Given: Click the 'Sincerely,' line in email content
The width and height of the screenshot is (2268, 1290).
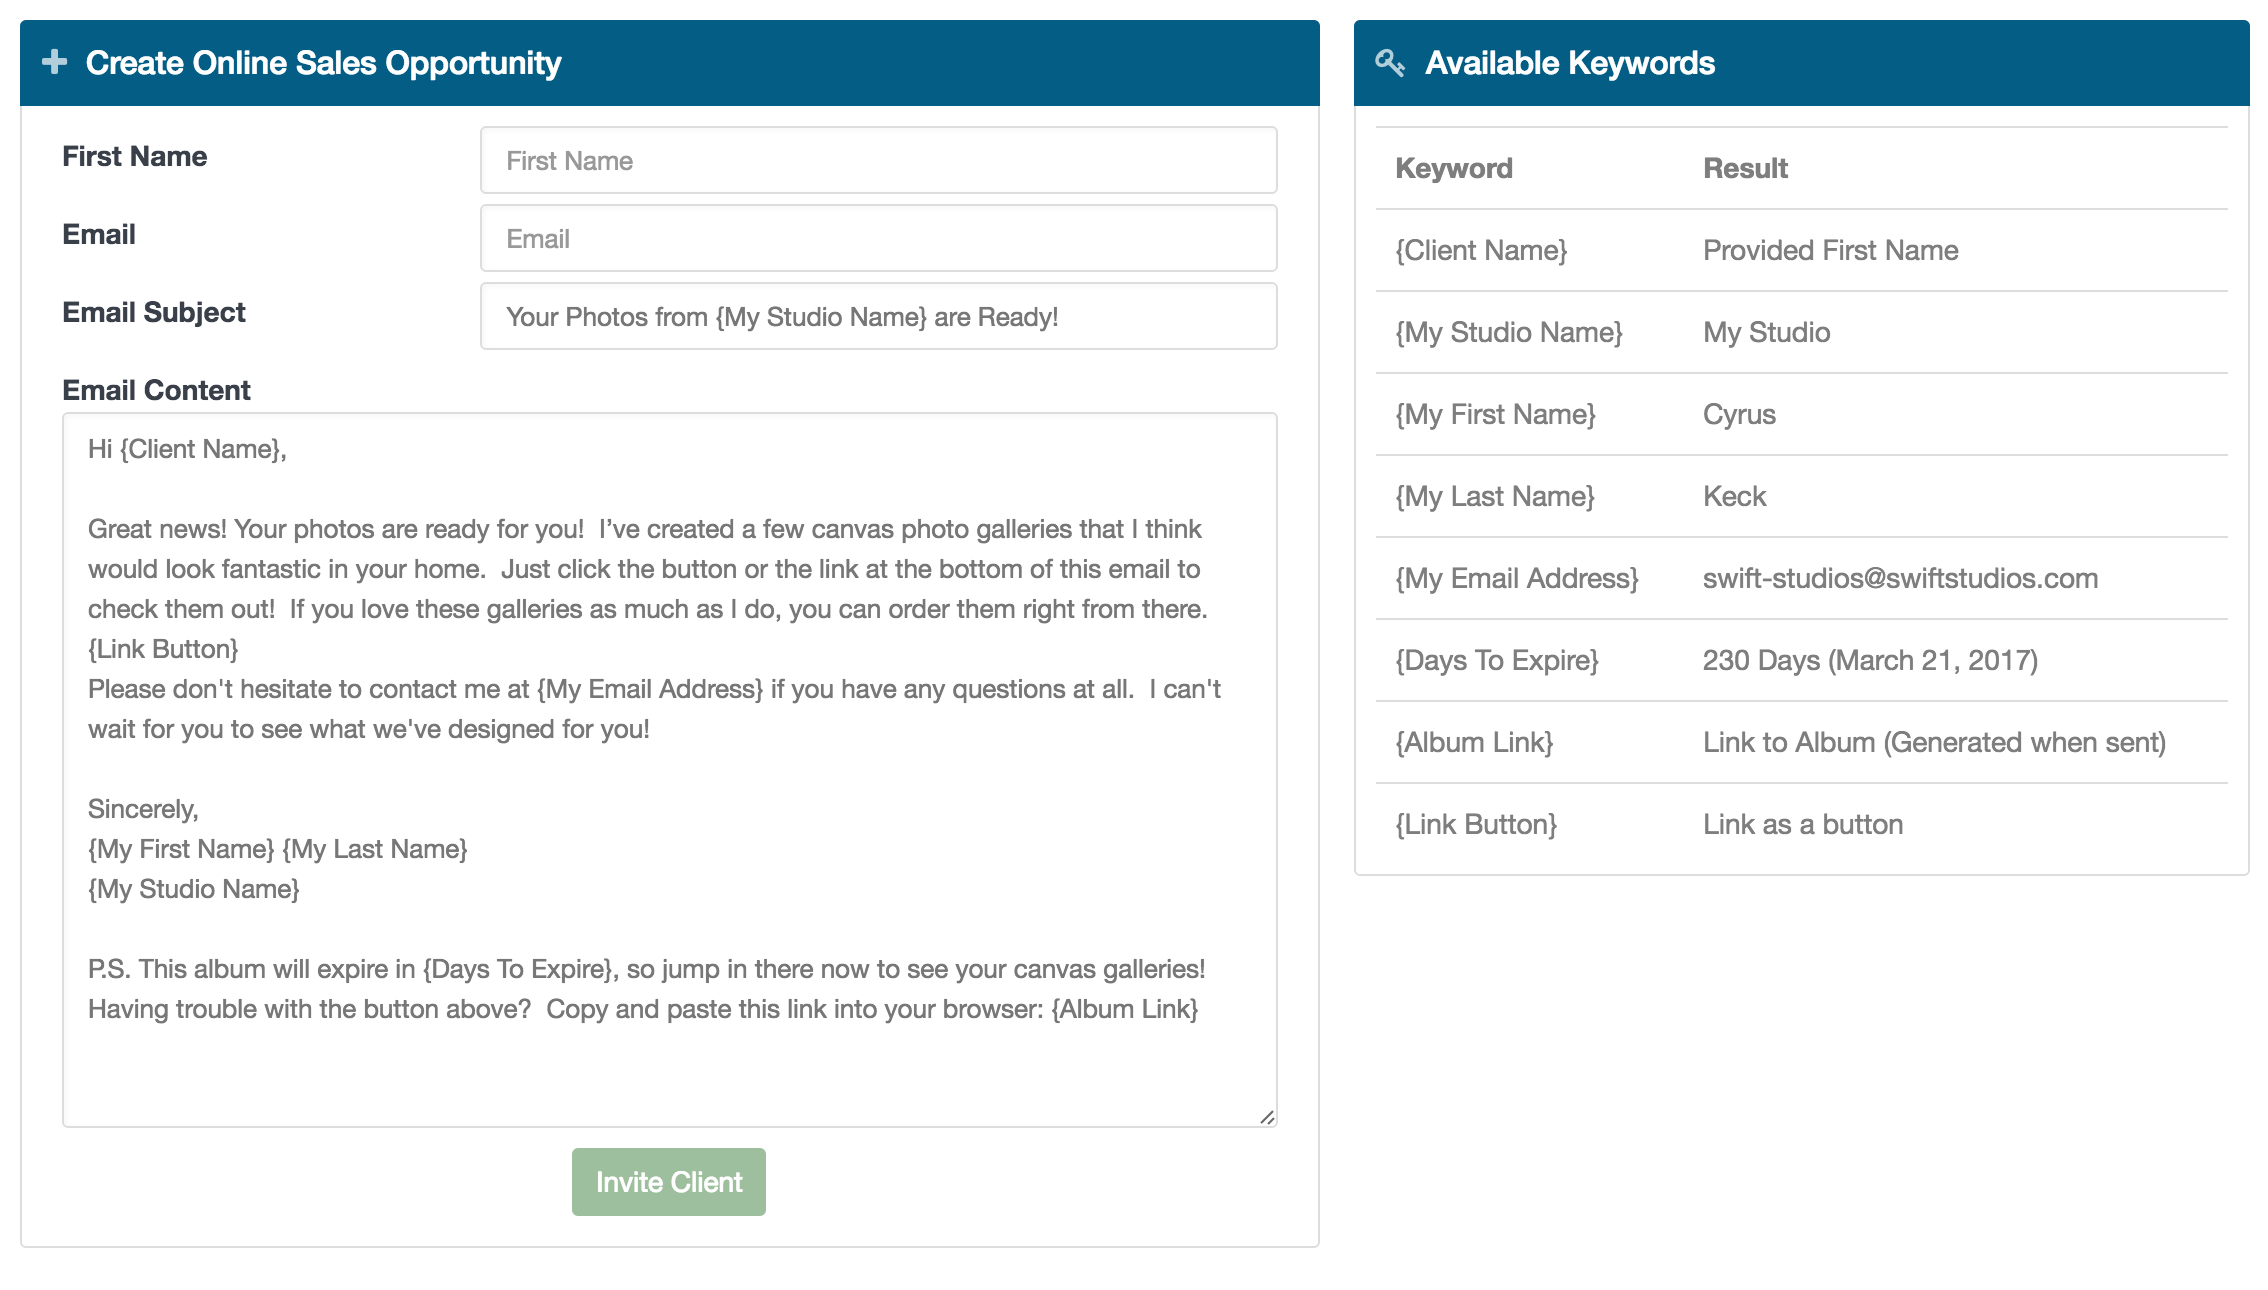Looking at the screenshot, I should pos(143,809).
